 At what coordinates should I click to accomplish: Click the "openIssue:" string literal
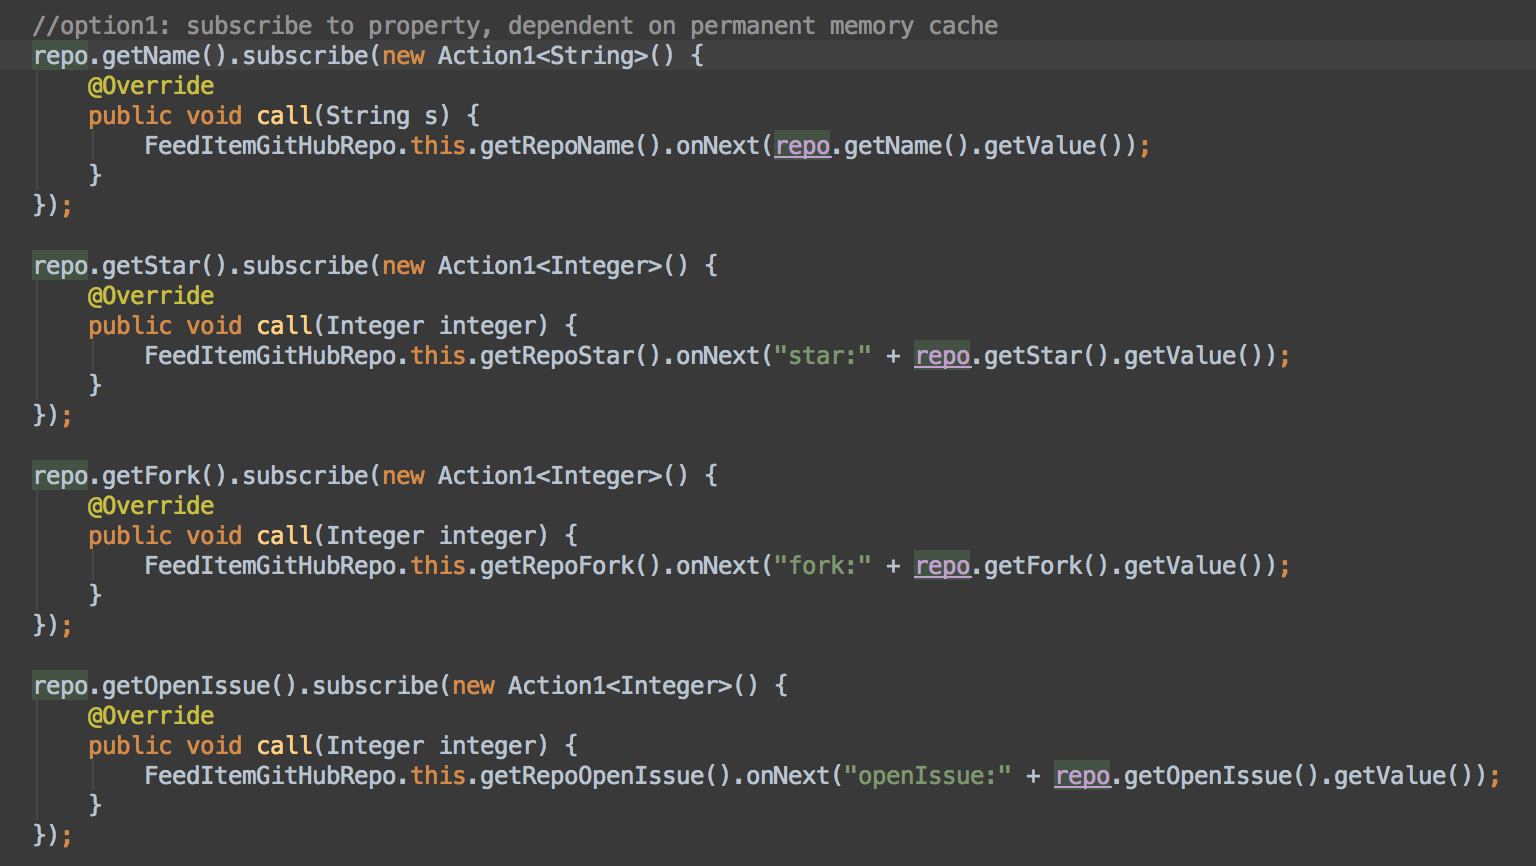point(927,776)
